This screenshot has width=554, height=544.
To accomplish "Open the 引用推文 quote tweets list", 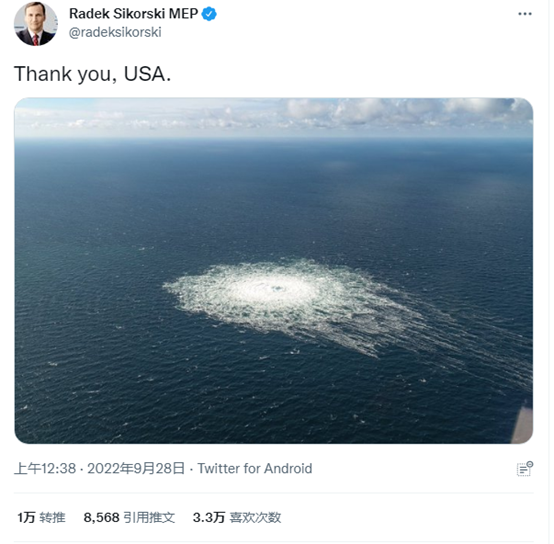I will click(149, 518).
